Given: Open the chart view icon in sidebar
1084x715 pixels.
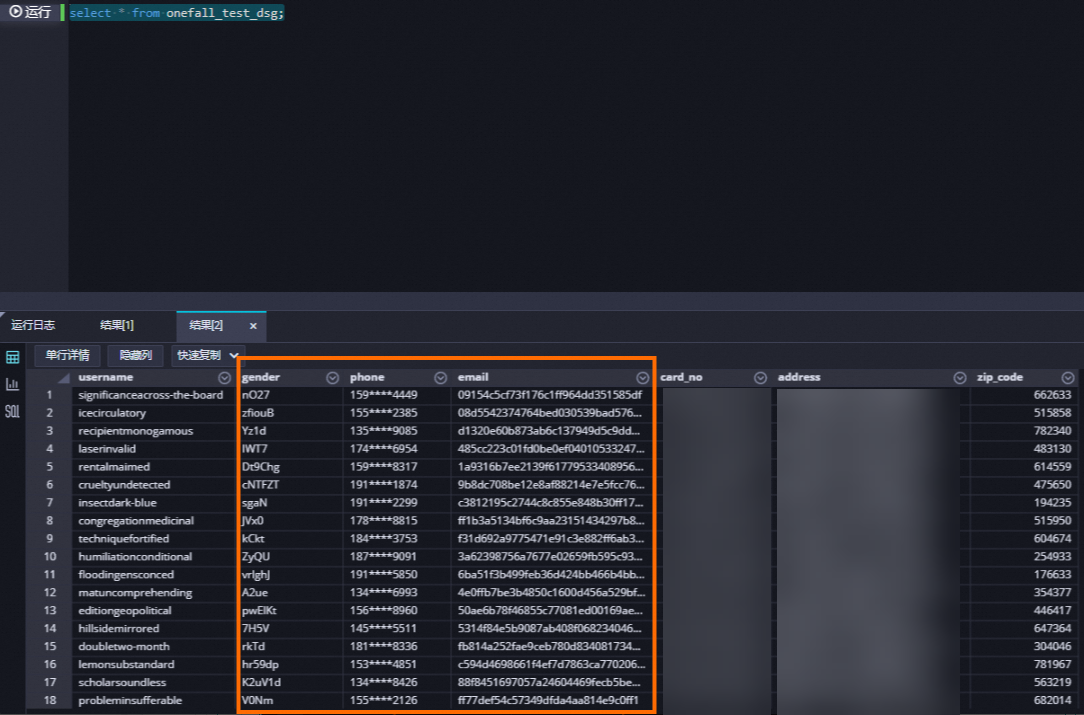Looking at the screenshot, I should 12,384.
